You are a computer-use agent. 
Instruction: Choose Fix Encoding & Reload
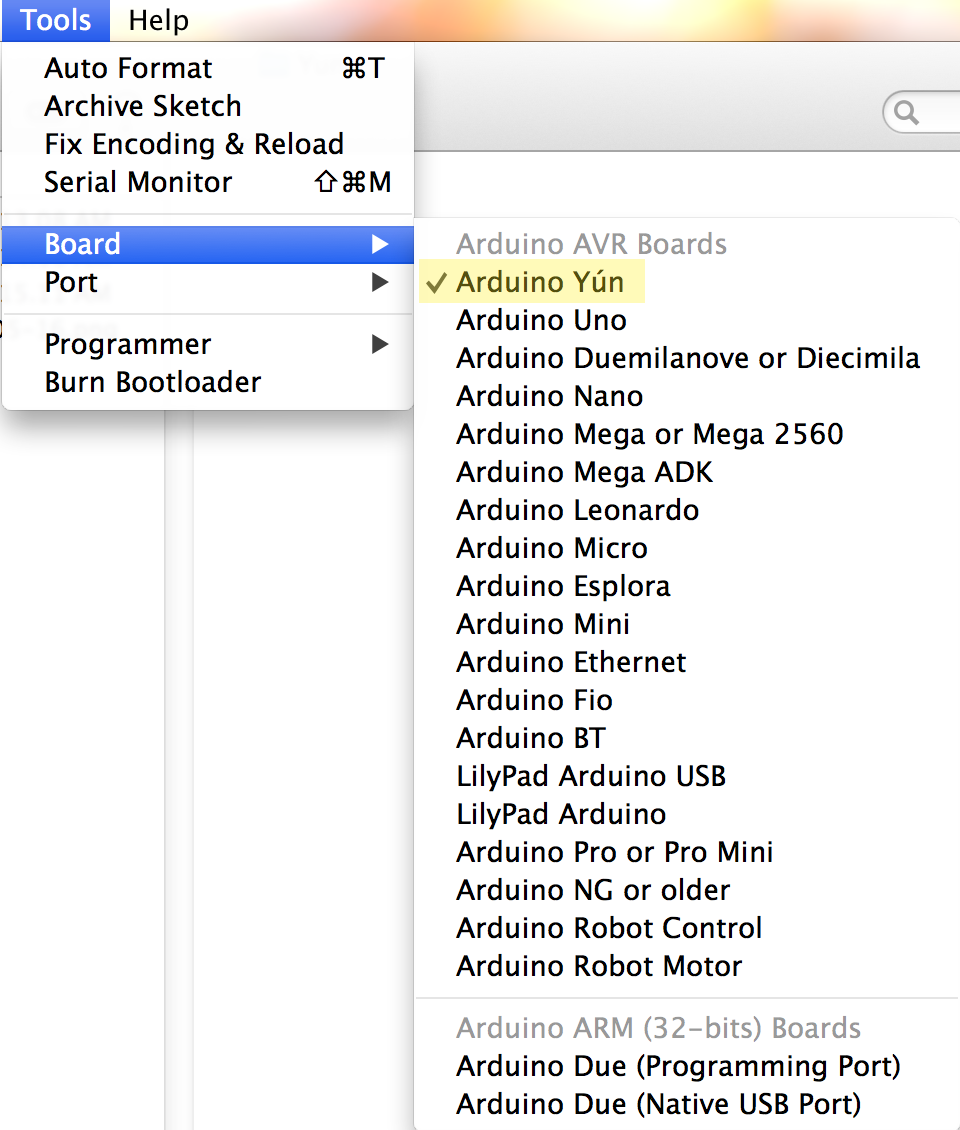(x=193, y=143)
